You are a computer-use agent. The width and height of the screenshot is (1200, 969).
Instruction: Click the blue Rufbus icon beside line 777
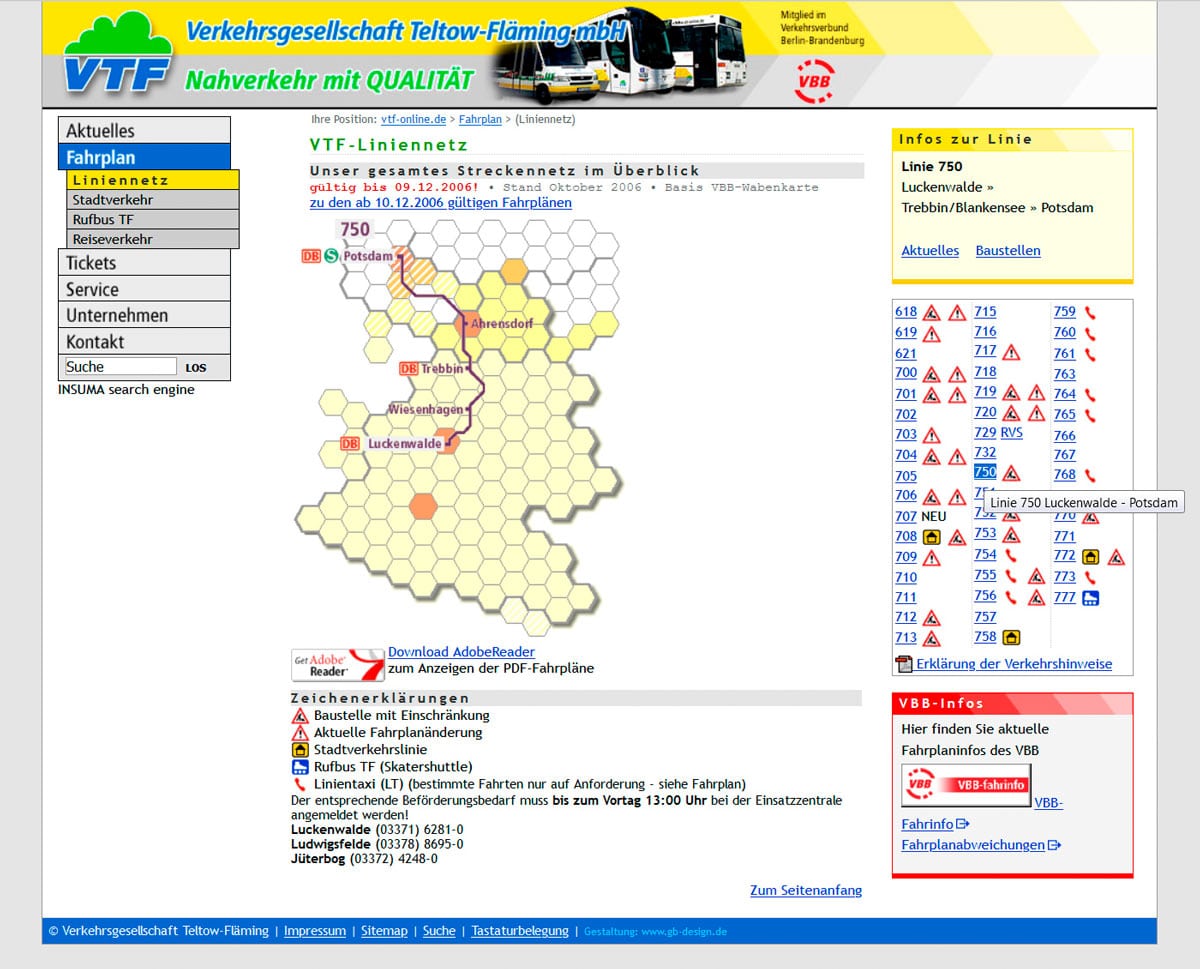(1090, 598)
